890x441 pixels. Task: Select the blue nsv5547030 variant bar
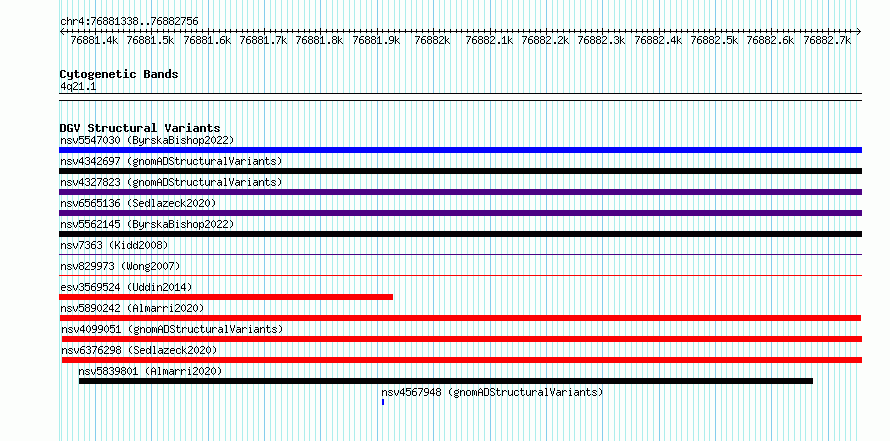point(460,150)
